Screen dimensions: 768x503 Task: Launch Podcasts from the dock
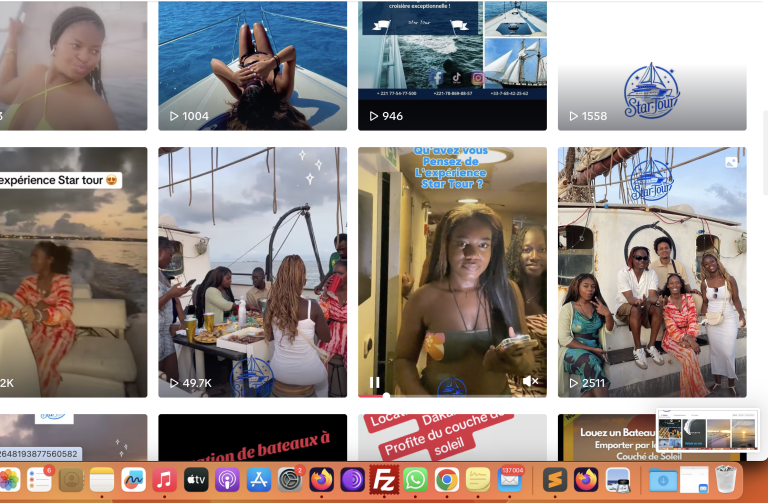coord(227,480)
